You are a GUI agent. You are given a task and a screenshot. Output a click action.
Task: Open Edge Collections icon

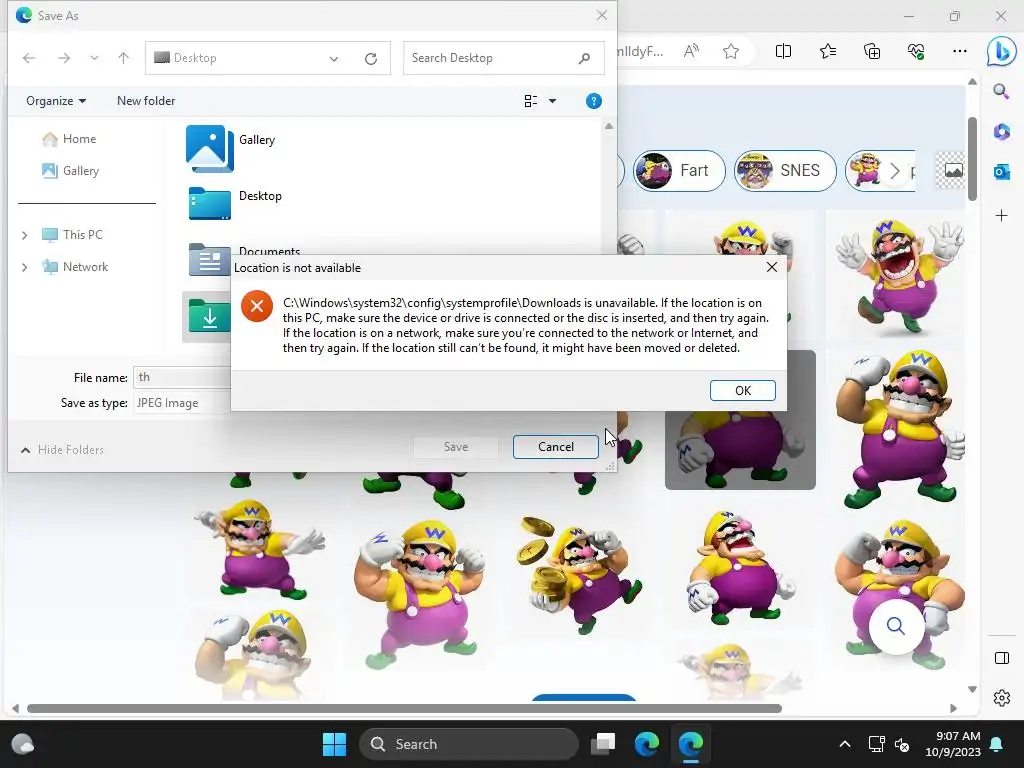[872, 51]
